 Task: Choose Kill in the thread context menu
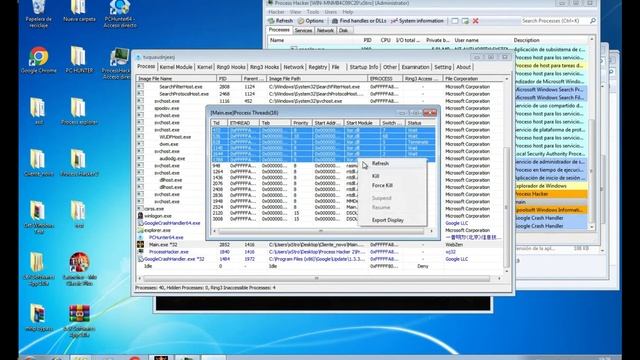pos(376,176)
